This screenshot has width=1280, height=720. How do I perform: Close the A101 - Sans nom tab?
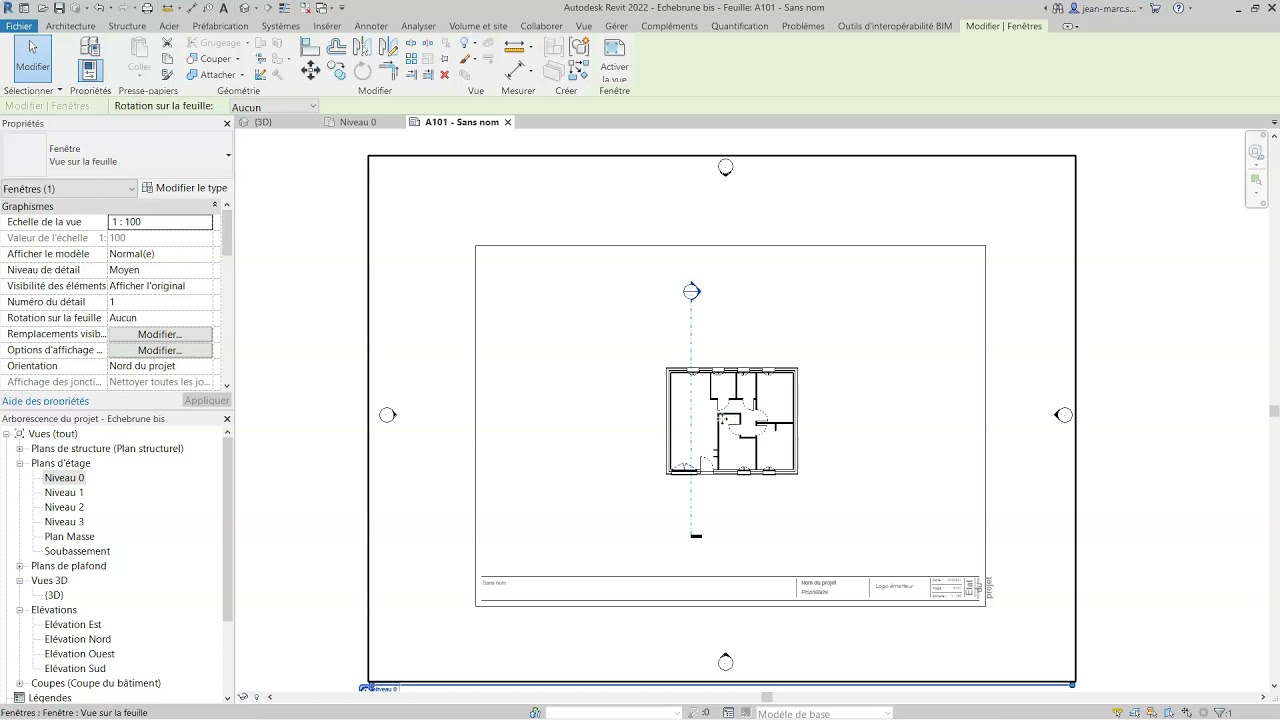(x=508, y=122)
